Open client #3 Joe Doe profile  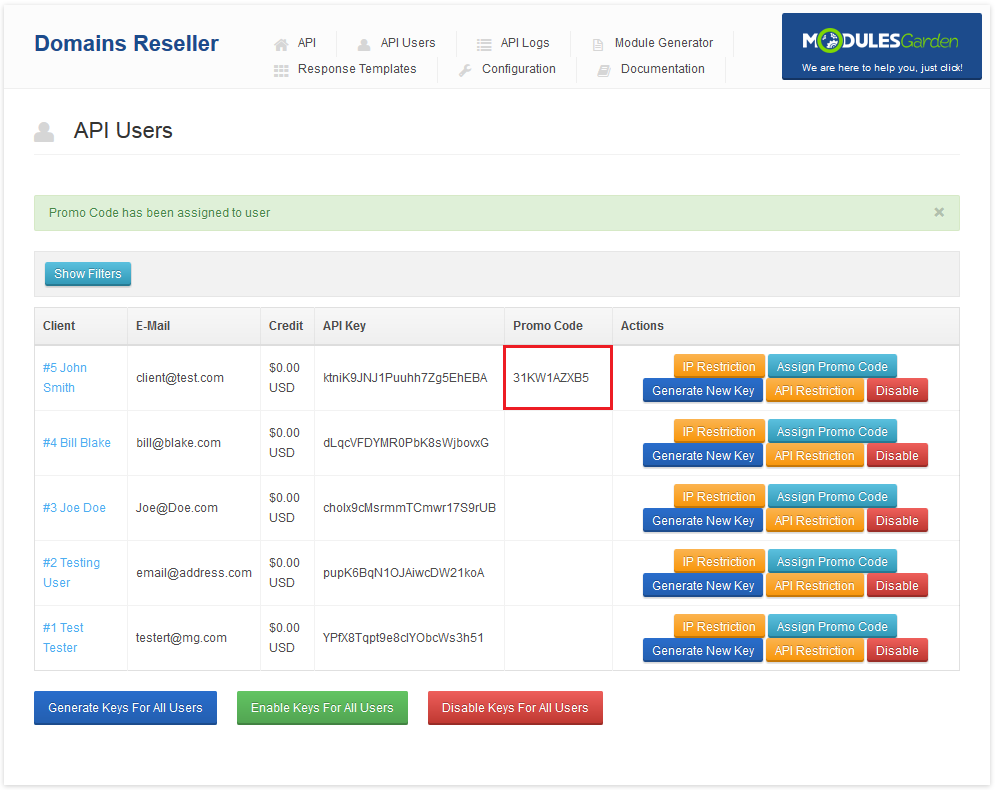74,508
